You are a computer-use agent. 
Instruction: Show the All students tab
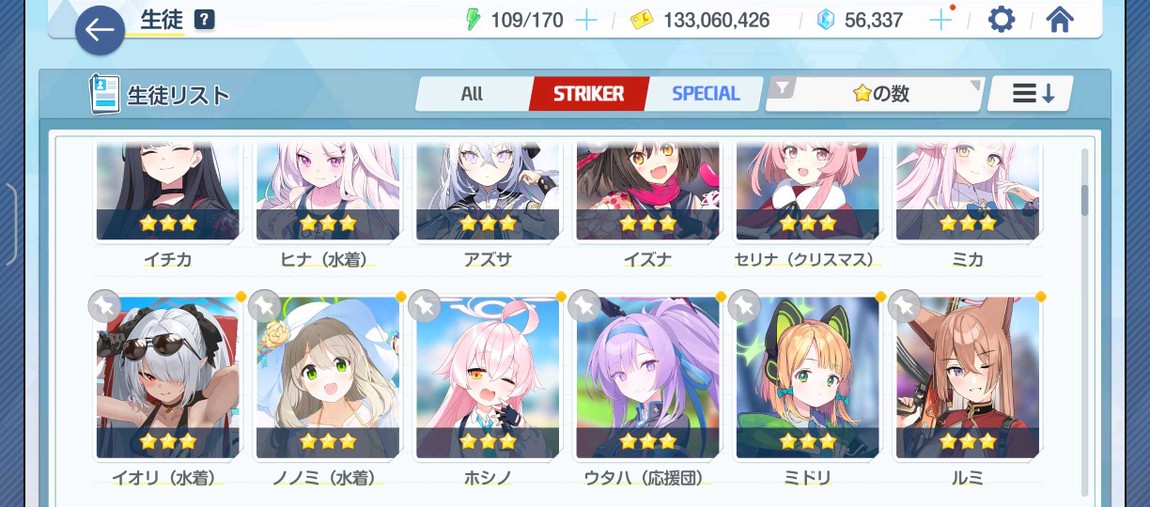pyautogui.click(x=472, y=94)
